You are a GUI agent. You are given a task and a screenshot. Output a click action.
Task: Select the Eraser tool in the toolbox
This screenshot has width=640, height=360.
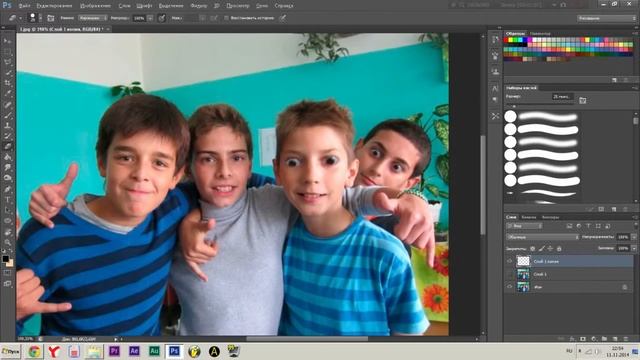[7, 147]
